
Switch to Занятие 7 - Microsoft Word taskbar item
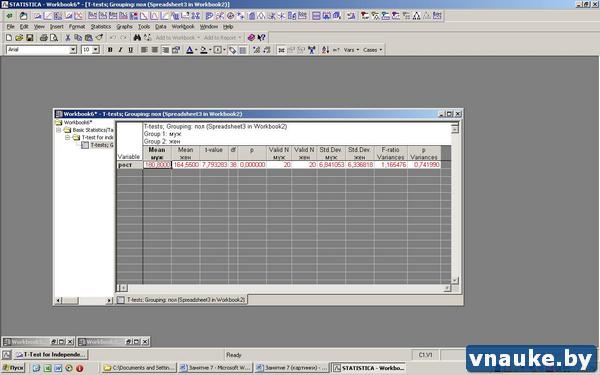point(215,368)
